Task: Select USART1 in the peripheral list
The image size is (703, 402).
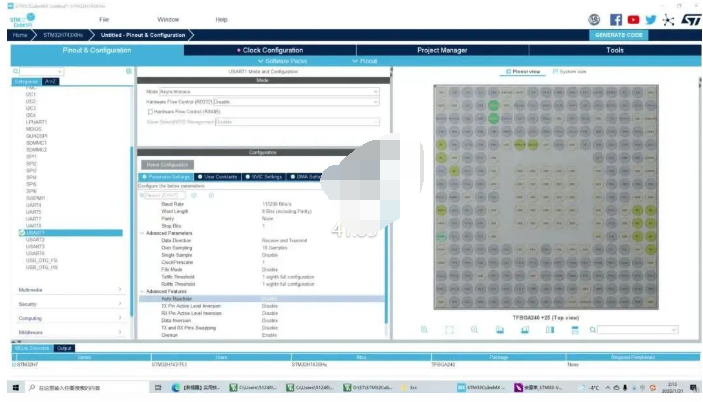Action: click(70, 233)
